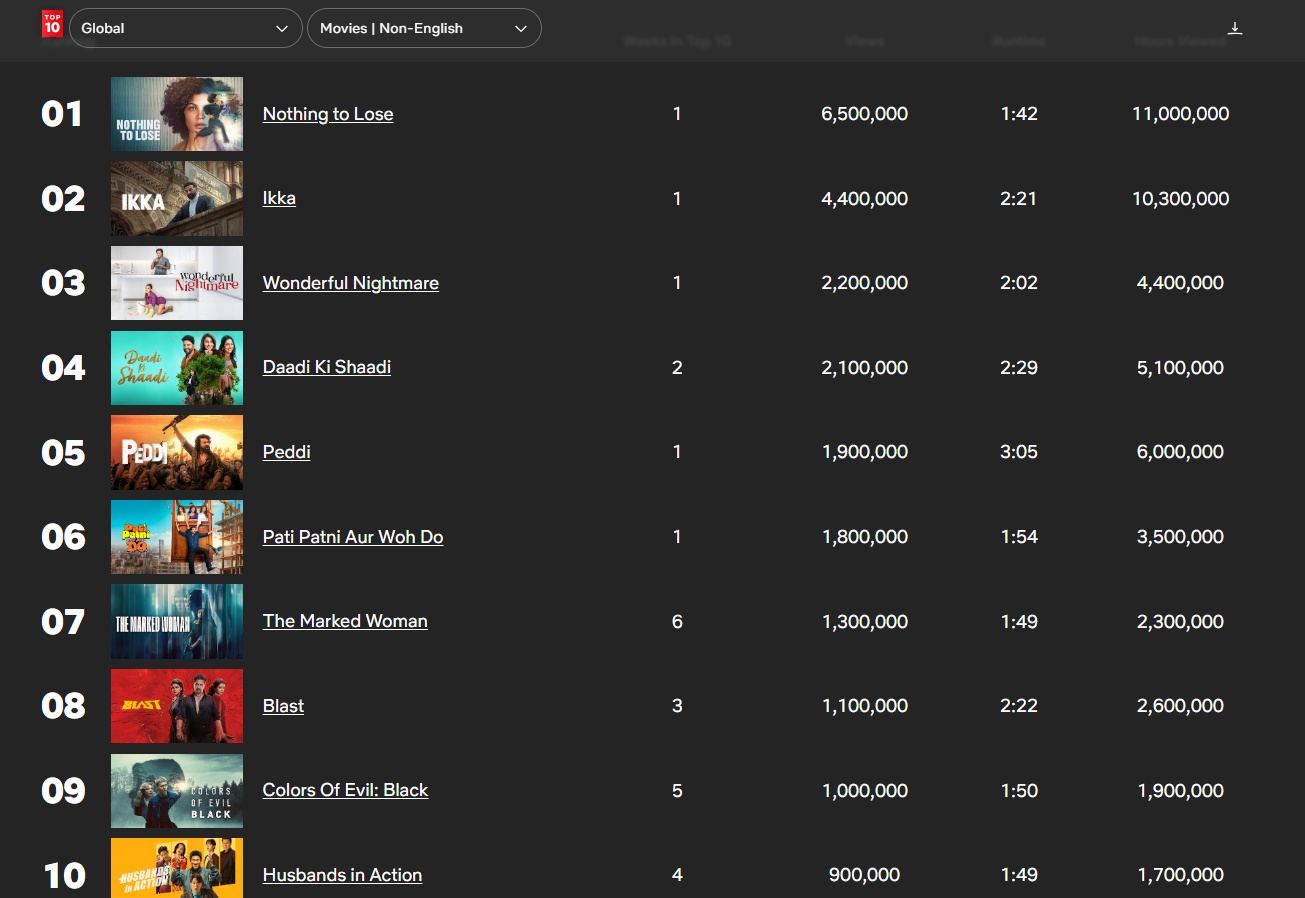The width and height of the screenshot is (1305, 898).
Task: Click the Pati Patni Aur Woh Do thumbnail
Action: tap(177, 537)
